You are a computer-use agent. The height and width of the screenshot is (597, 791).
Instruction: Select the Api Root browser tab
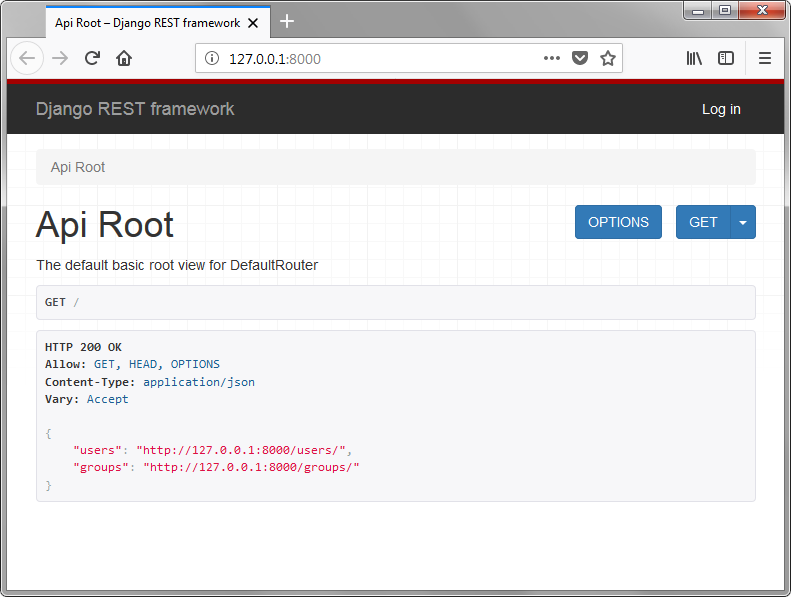tap(147, 22)
